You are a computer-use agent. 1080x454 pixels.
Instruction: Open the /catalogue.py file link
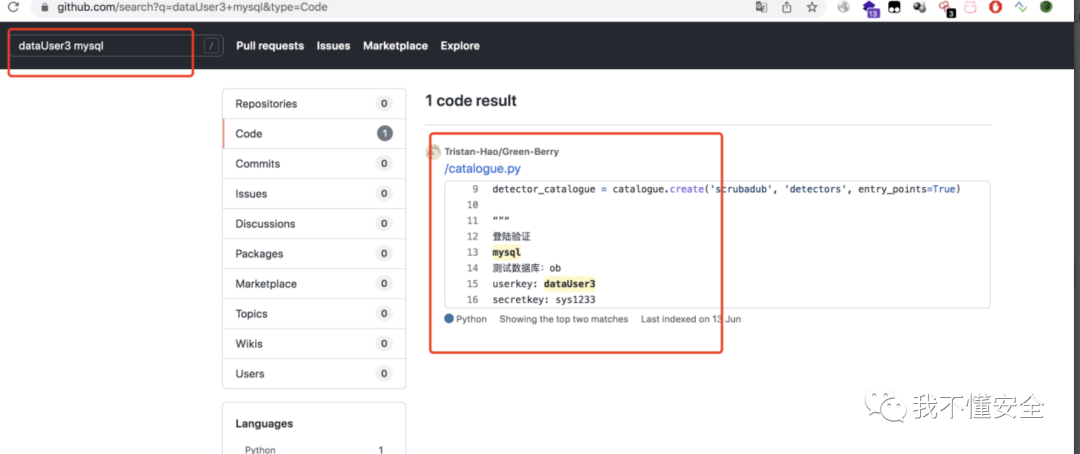tap(482, 169)
